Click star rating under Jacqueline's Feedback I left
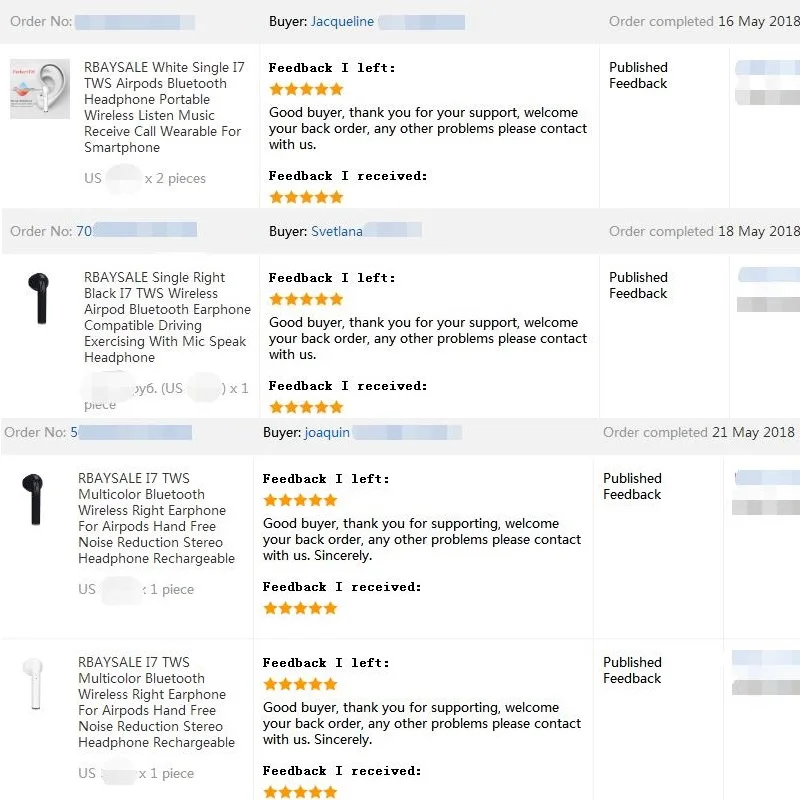 [306, 89]
